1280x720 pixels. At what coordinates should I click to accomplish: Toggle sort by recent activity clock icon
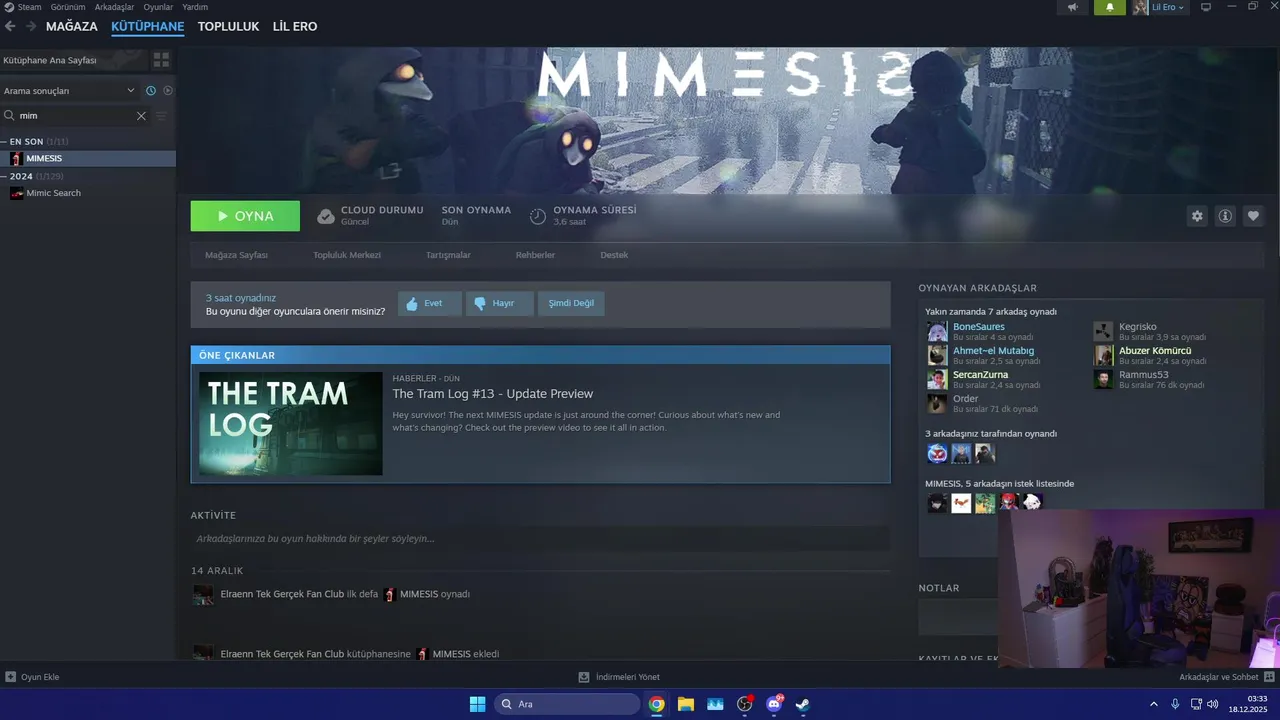[151, 91]
